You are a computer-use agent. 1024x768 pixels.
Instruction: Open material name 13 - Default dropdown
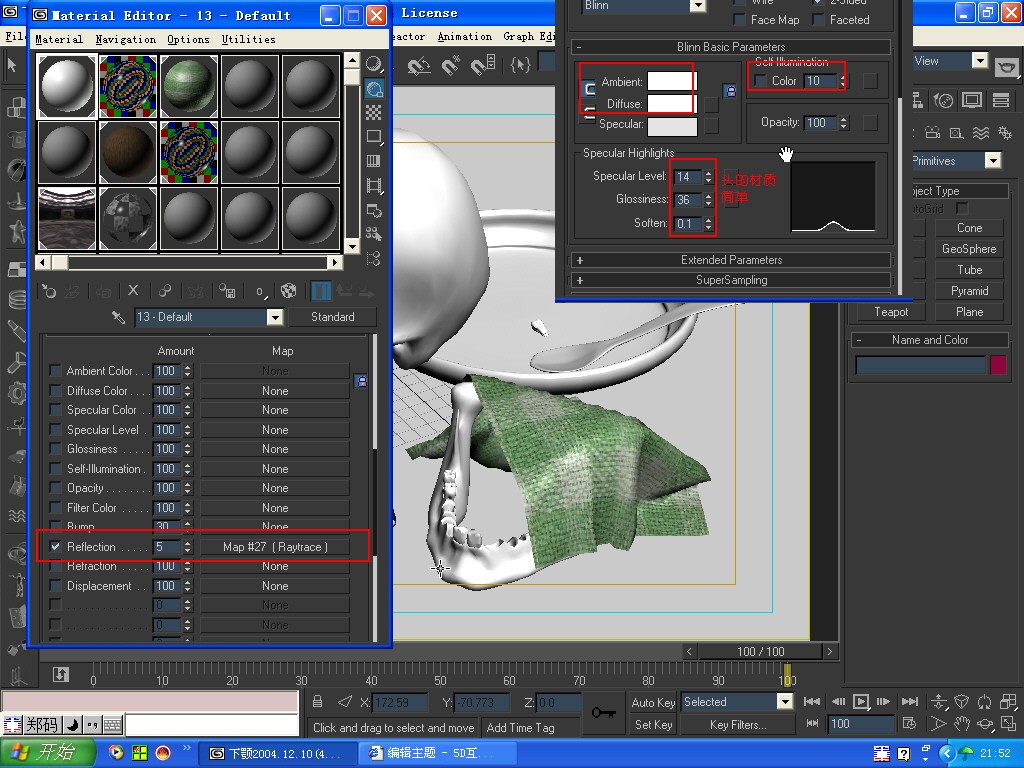coord(275,317)
